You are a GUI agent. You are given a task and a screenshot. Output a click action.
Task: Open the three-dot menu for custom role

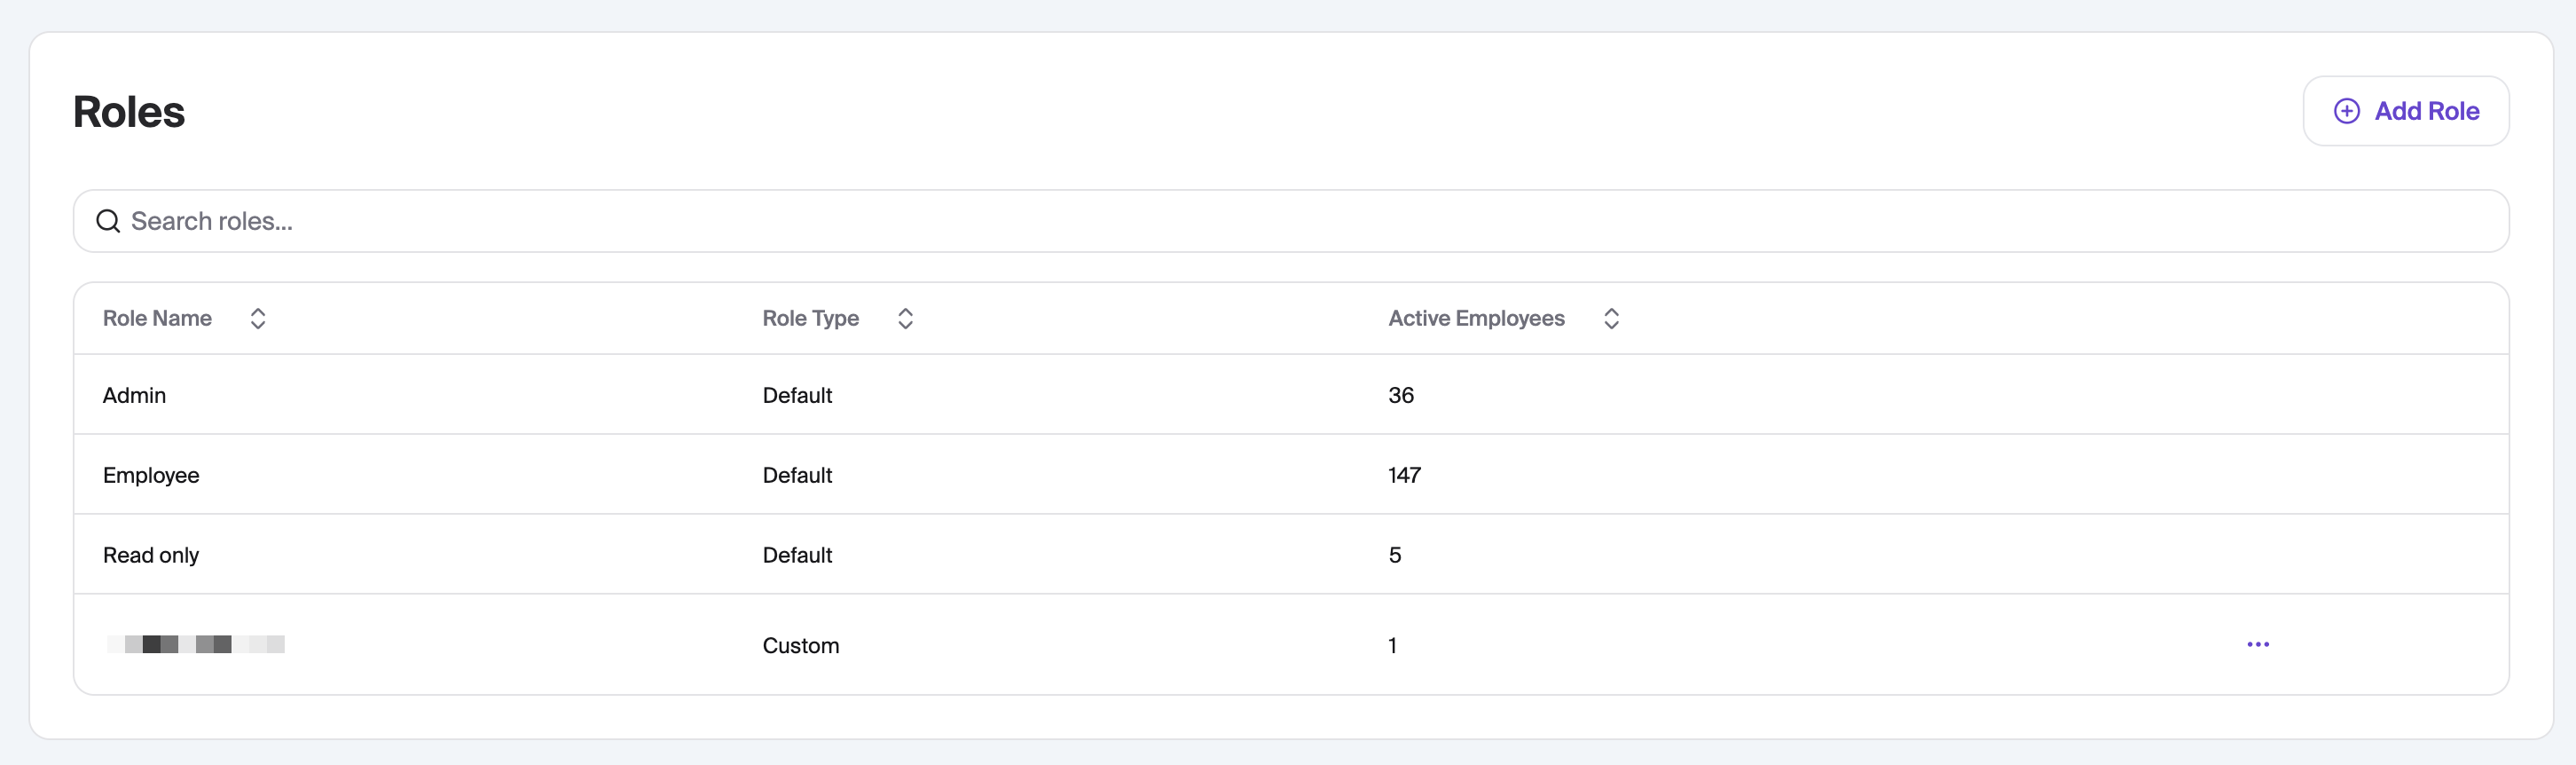2257,644
